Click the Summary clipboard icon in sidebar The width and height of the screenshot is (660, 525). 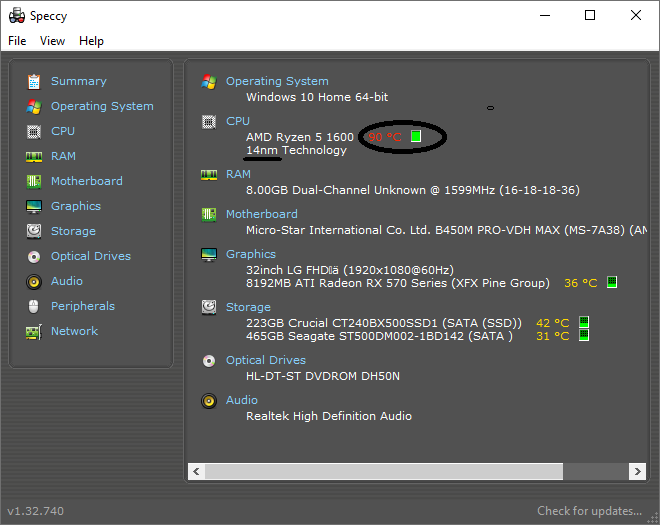34,82
